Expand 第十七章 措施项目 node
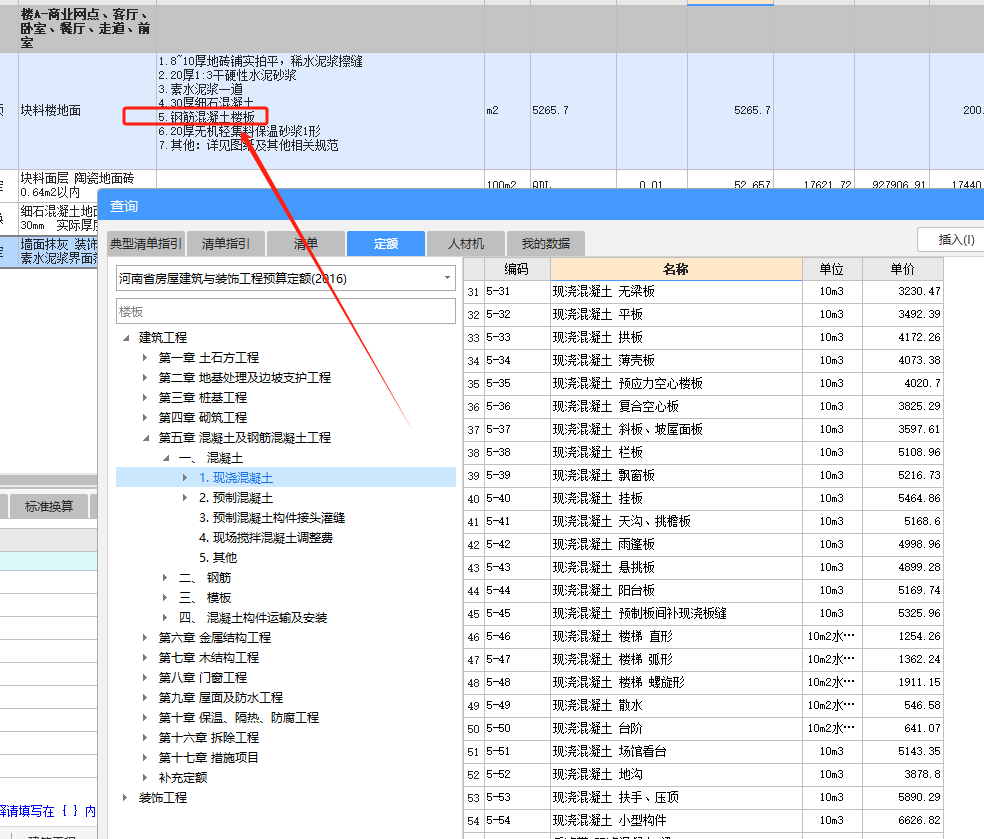The image size is (984, 839). pyautogui.click(x=145, y=757)
